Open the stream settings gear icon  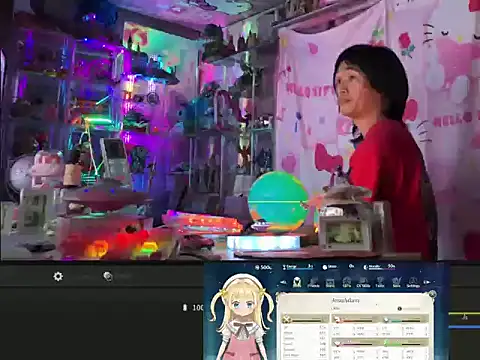pos(58,276)
